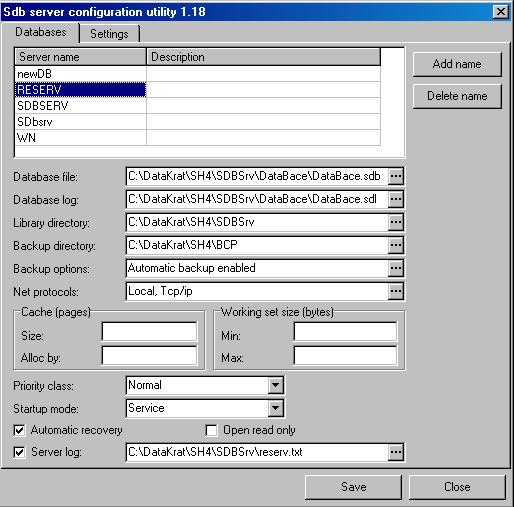Click Description cell of SDBSERV row
This screenshot has height=507, width=514.
tap(263, 106)
